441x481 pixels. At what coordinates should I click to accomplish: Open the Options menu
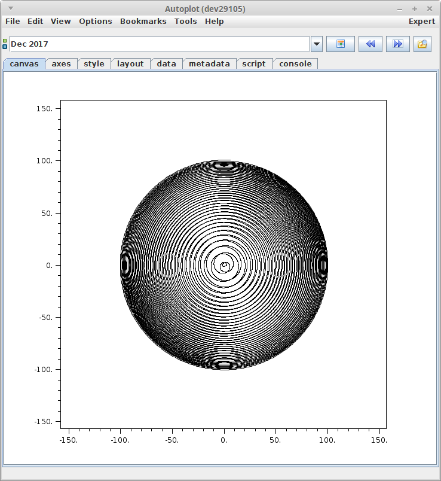(95, 21)
